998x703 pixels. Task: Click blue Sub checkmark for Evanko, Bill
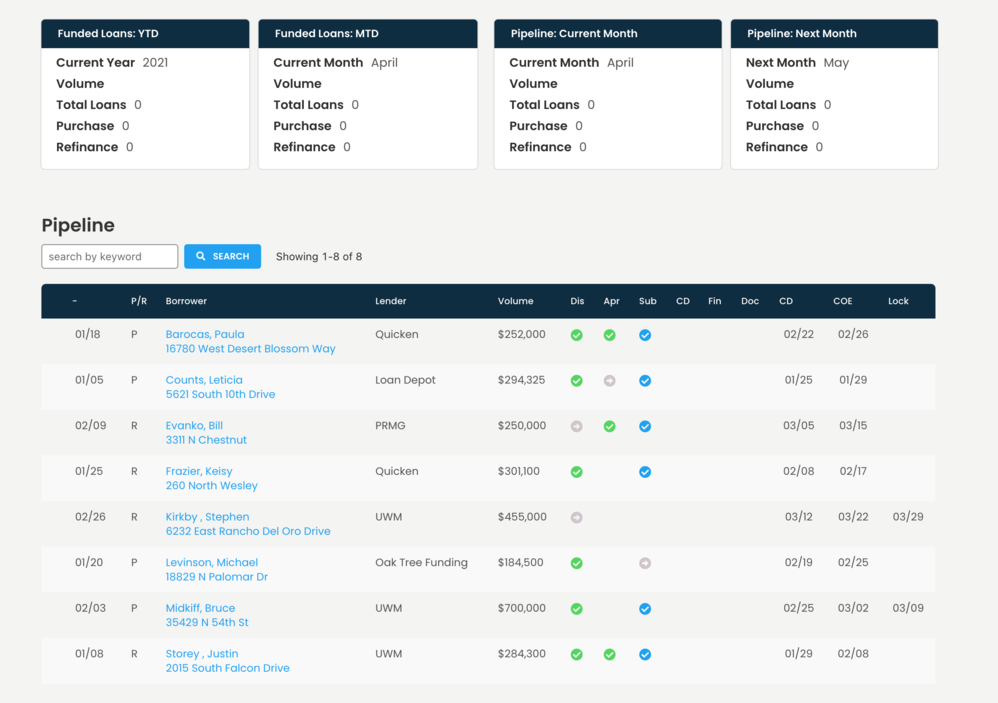tap(645, 426)
